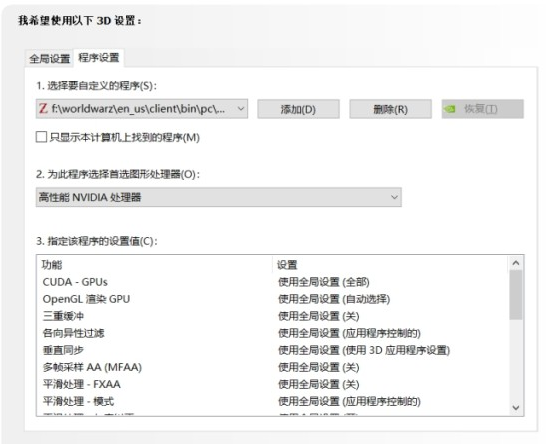Click the settings list scrollbar thumb
This screenshot has width=546, height=444.
[x=516, y=295]
